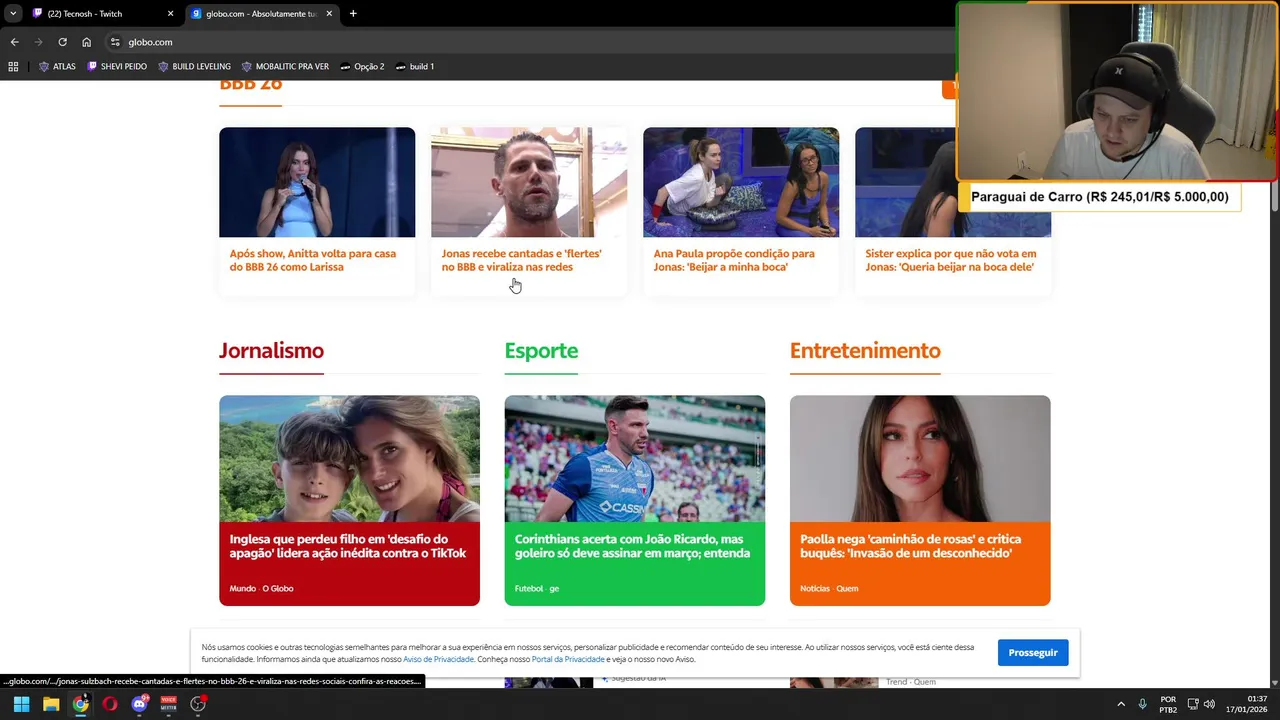The width and height of the screenshot is (1280, 720).
Task: Go back using the browser back arrow
Action: pos(14,42)
